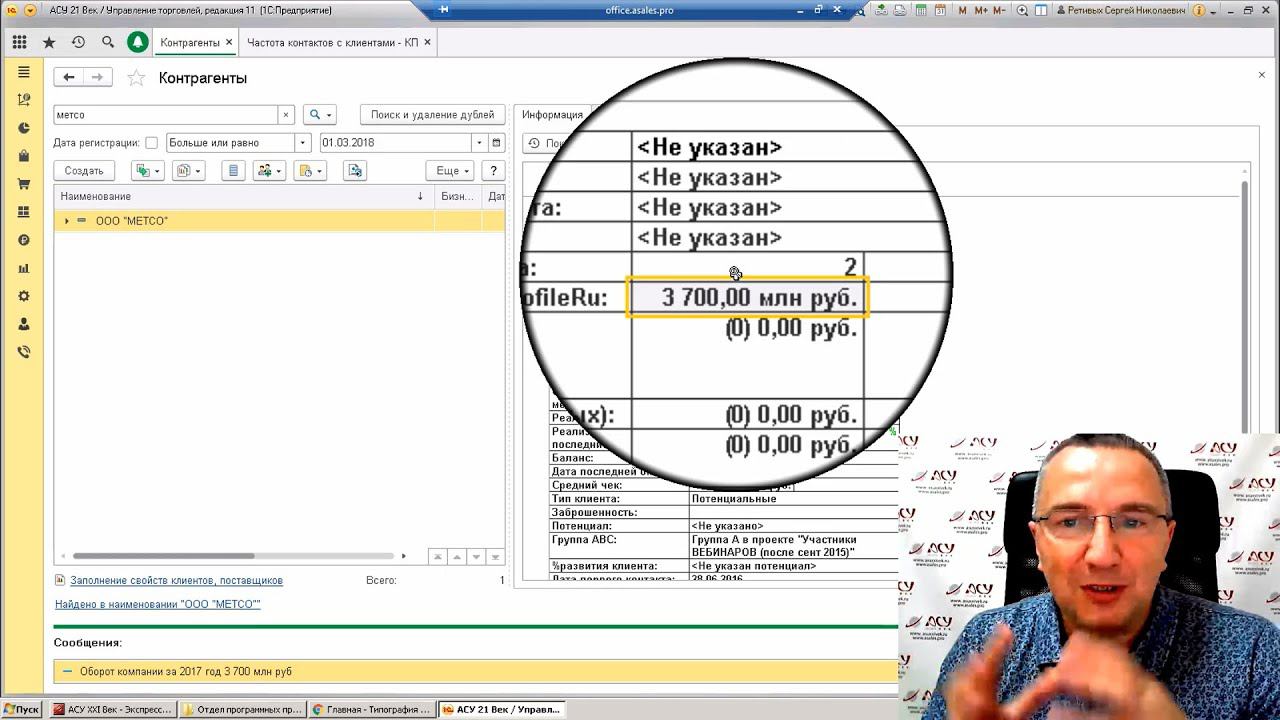Add Контрагенты to favorites with the star
This screenshot has height=720, width=1280.
point(137,78)
